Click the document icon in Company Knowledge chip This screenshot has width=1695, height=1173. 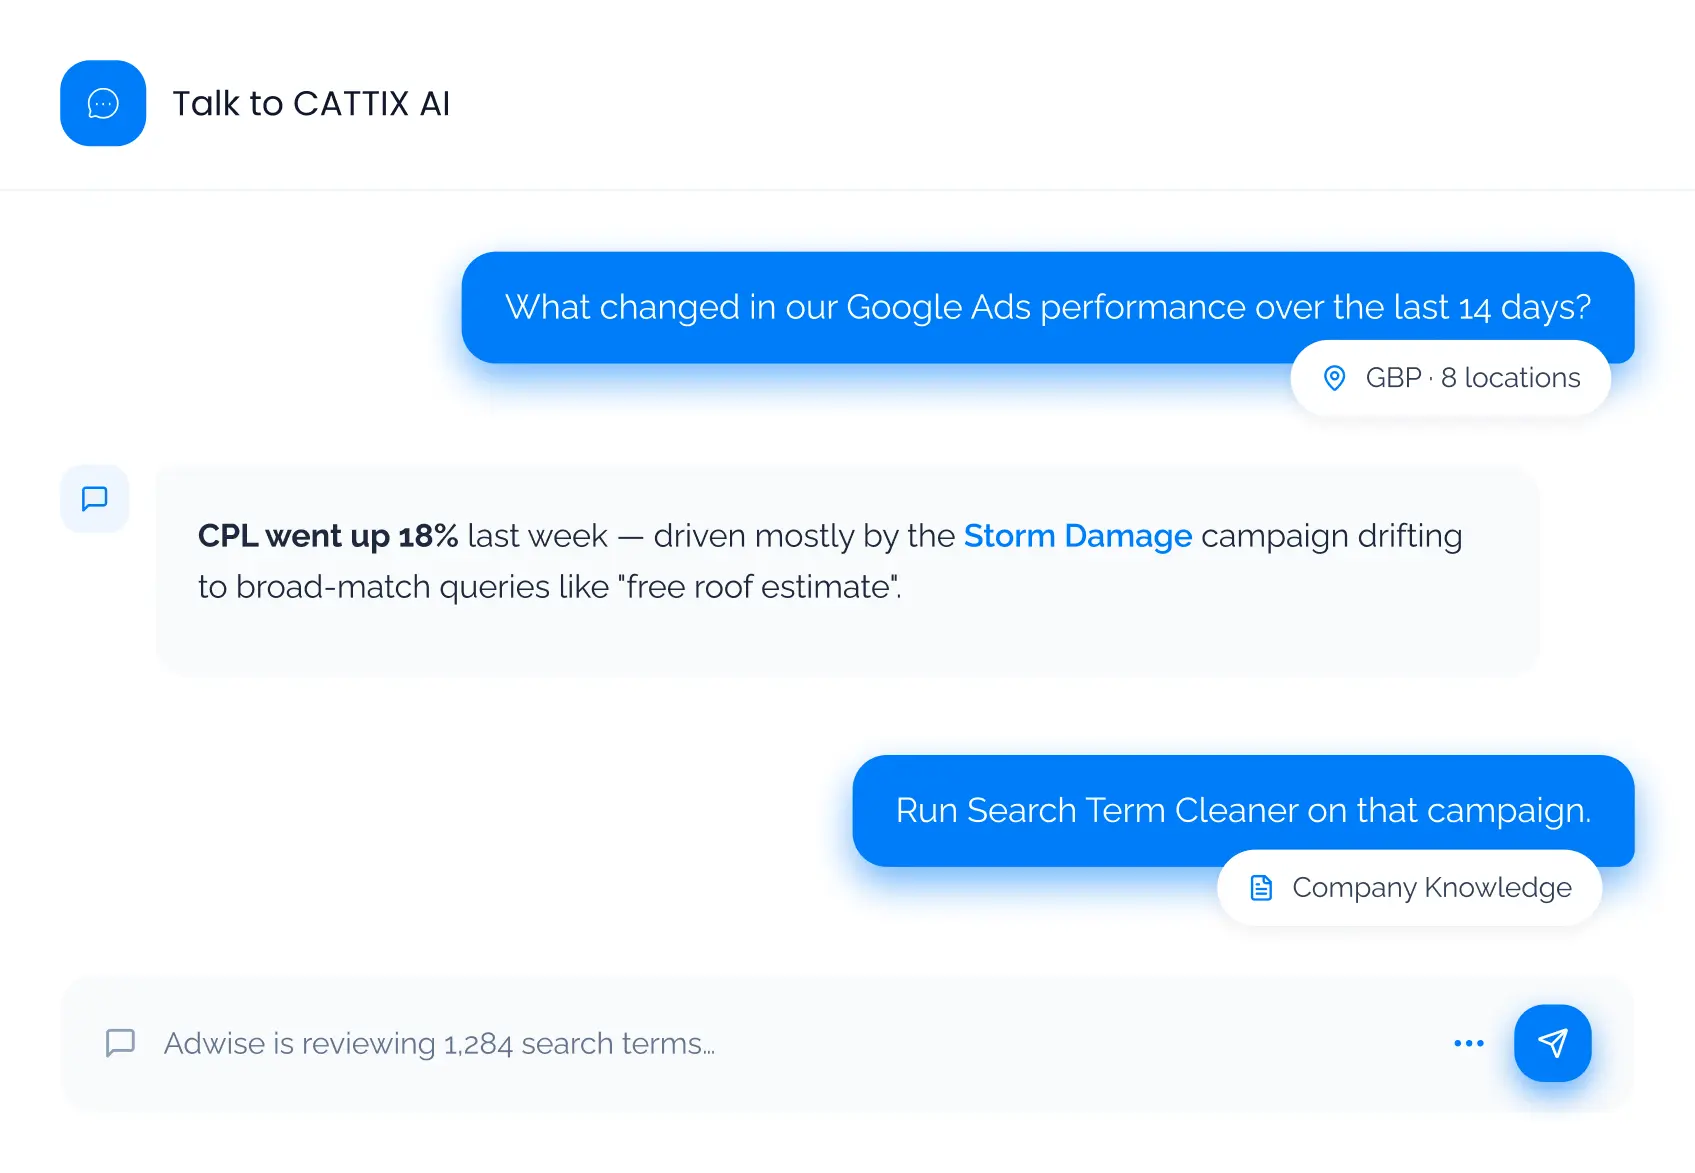[1261, 887]
